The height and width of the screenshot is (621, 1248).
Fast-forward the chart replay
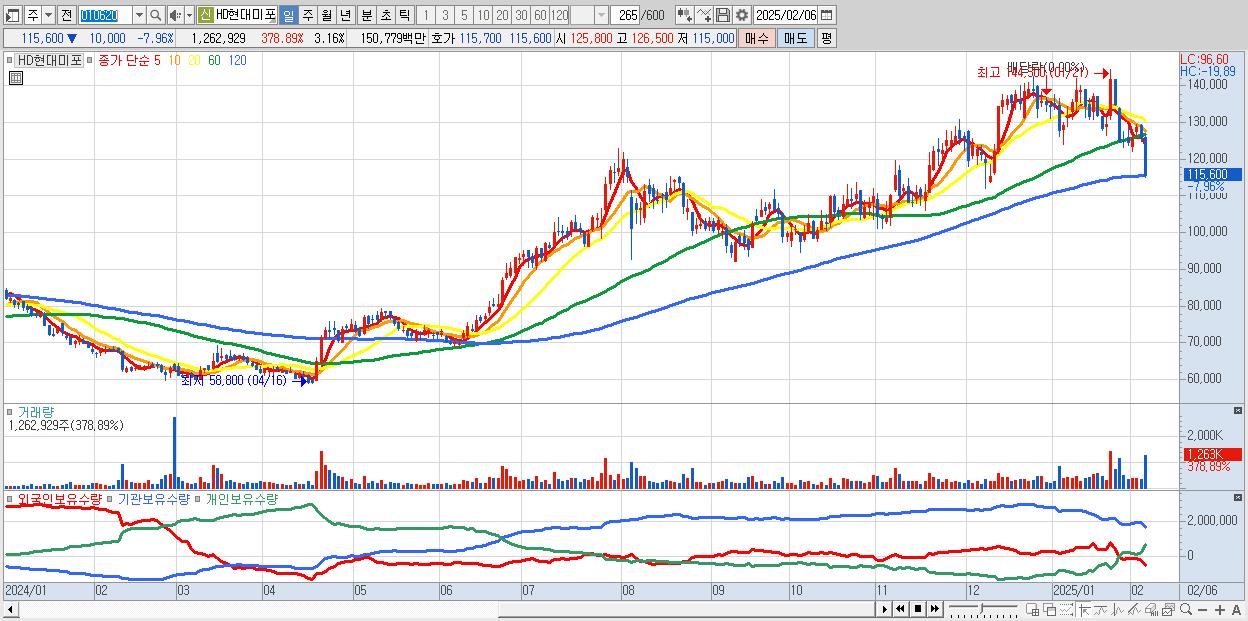tap(934, 609)
